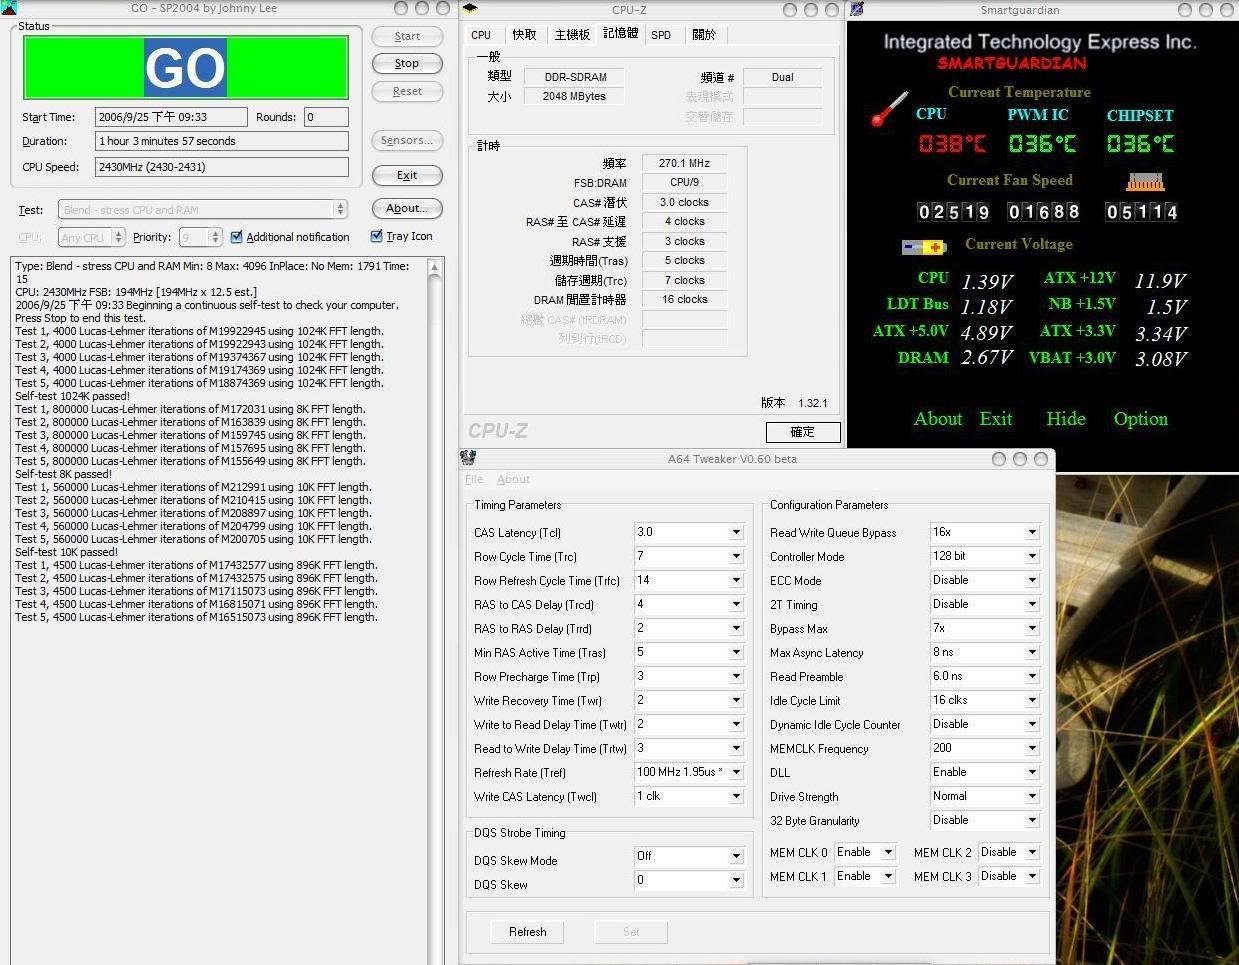Click the Sensors... button
Viewport: 1239px width, 965px height.
pyautogui.click(x=407, y=140)
